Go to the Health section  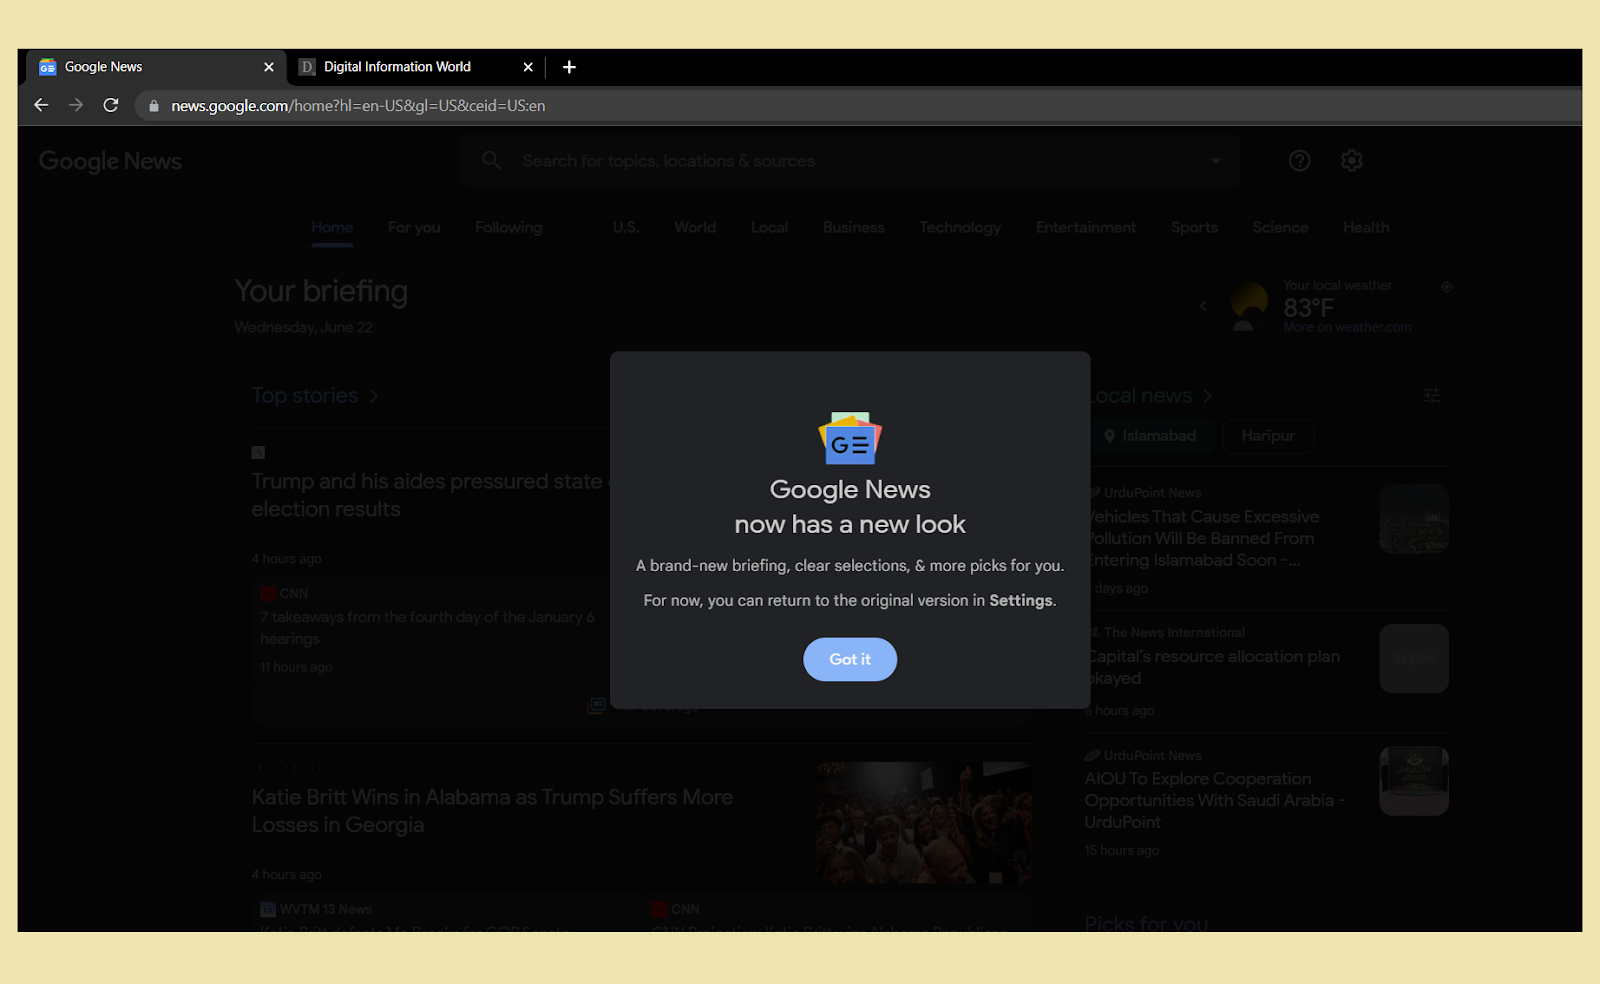(x=1366, y=228)
